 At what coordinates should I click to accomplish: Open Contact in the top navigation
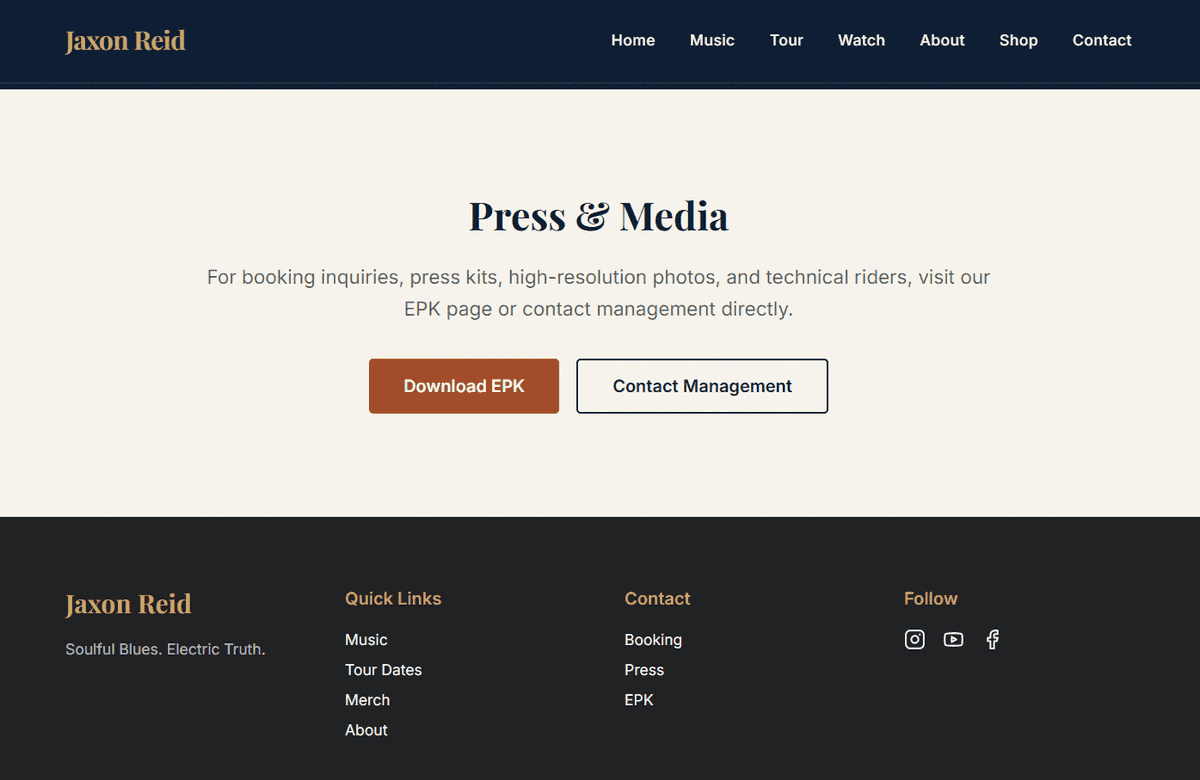tap(1102, 40)
